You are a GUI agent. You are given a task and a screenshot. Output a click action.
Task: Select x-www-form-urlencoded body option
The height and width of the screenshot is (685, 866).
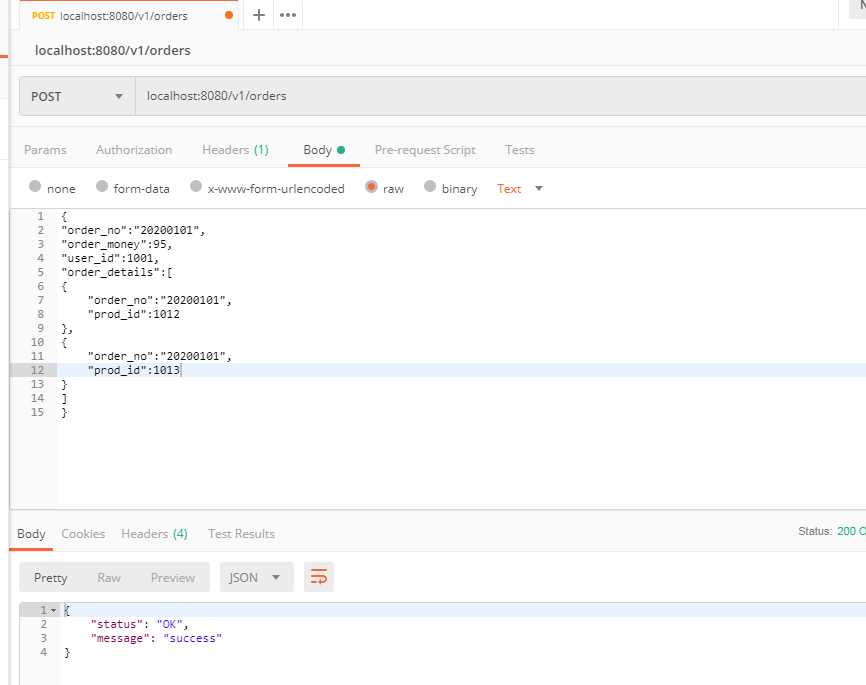(195, 187)
